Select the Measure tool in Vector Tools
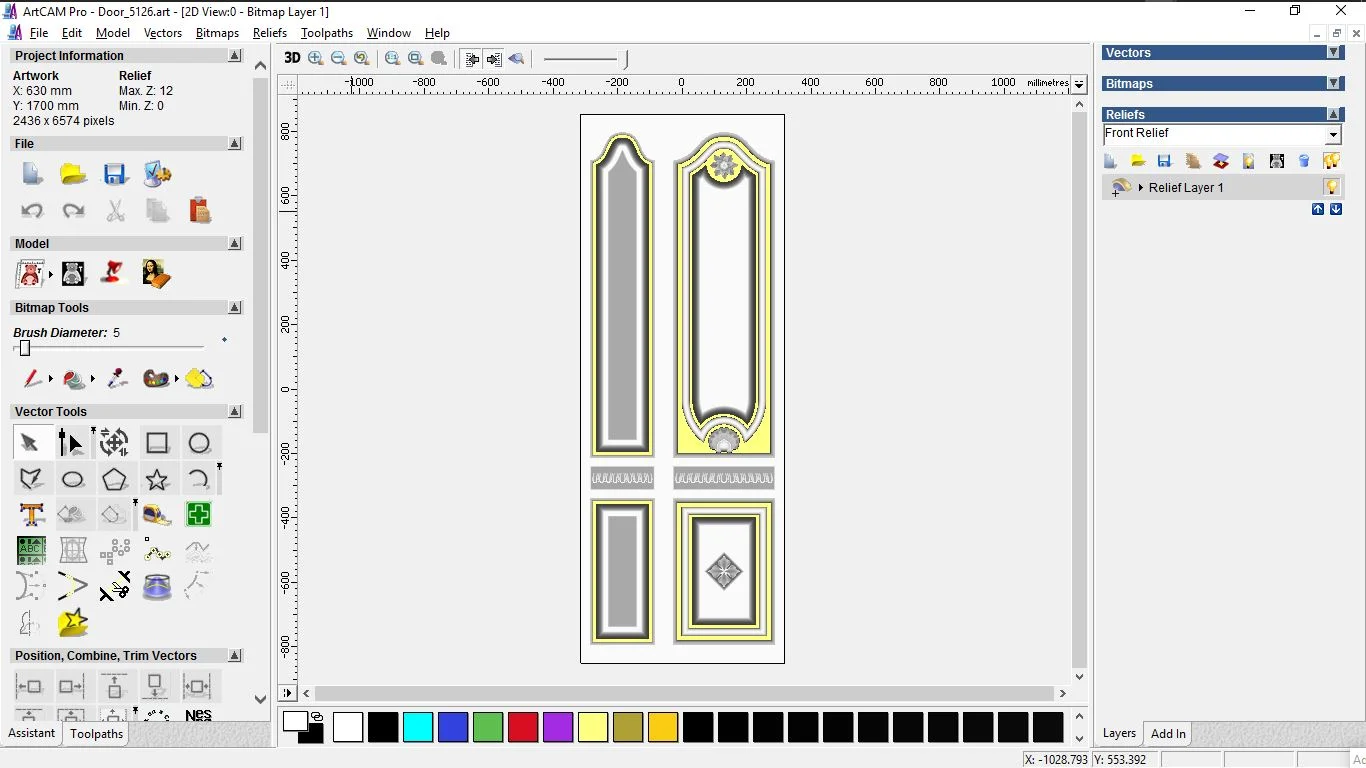Image resolution: width=1366 pixels, height=768 pixels. [157, 514]
